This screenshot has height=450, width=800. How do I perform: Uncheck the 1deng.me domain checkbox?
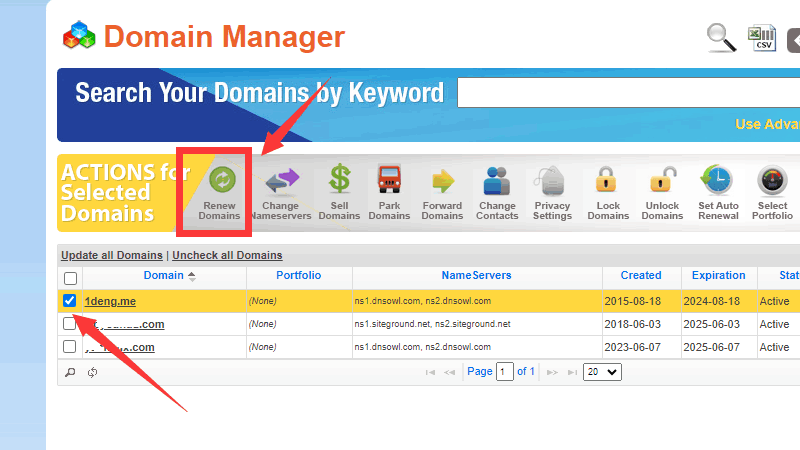point(69,301)
